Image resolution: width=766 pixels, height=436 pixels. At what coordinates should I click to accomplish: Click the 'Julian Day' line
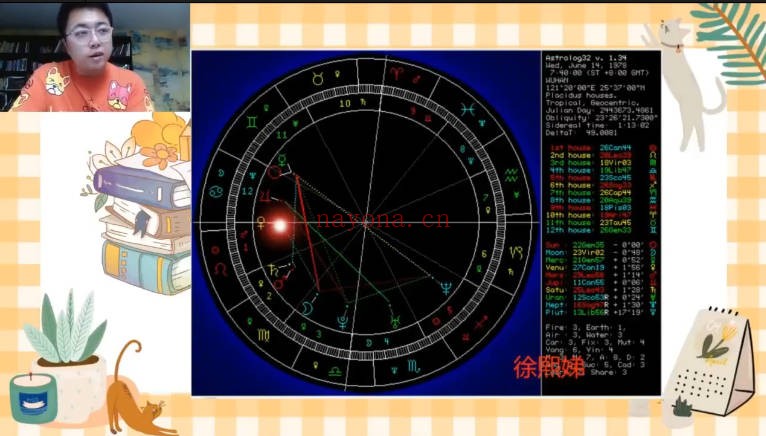pyautogui.click(x=599, y=110)
